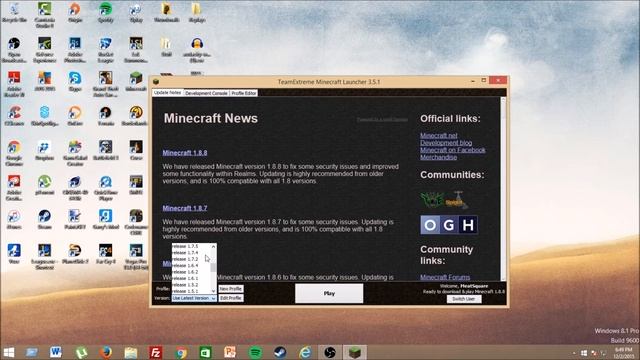Open Google Chrome from the taskbar
The width and height of the screenshot is (640, 360).
point(181,352)
